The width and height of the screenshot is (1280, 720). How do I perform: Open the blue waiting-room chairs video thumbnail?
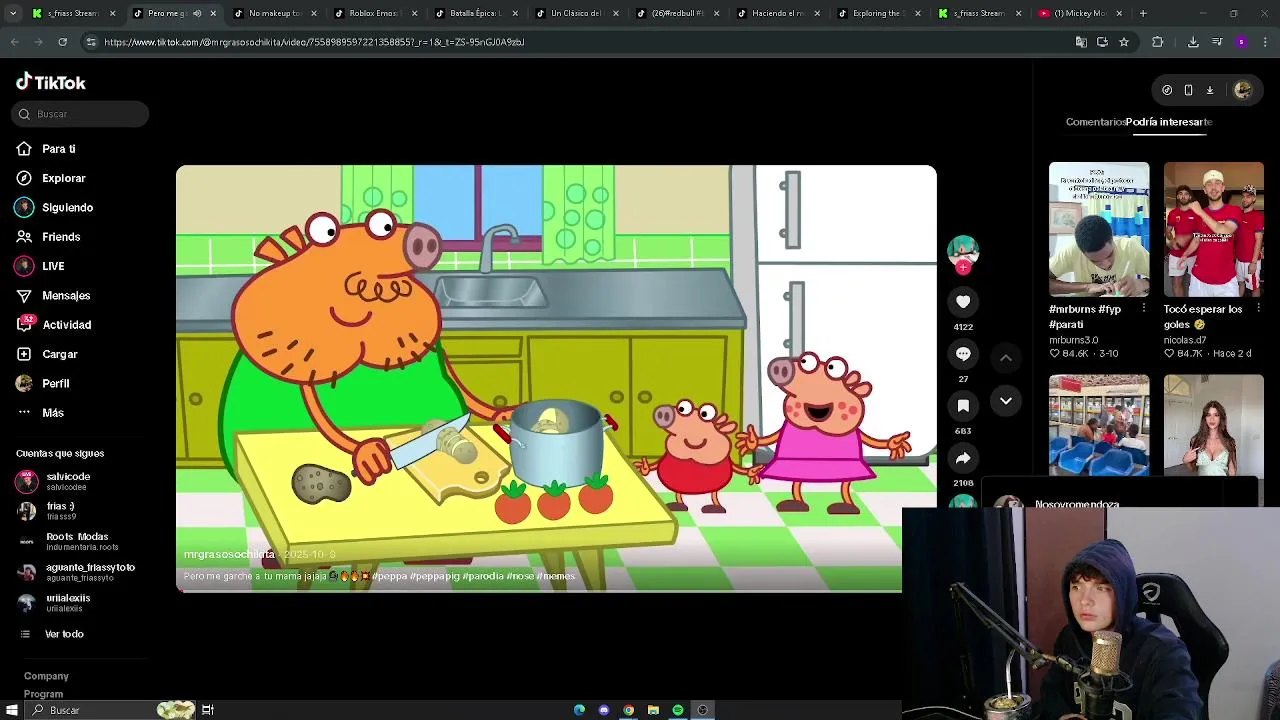click(x=1099, y=425)
